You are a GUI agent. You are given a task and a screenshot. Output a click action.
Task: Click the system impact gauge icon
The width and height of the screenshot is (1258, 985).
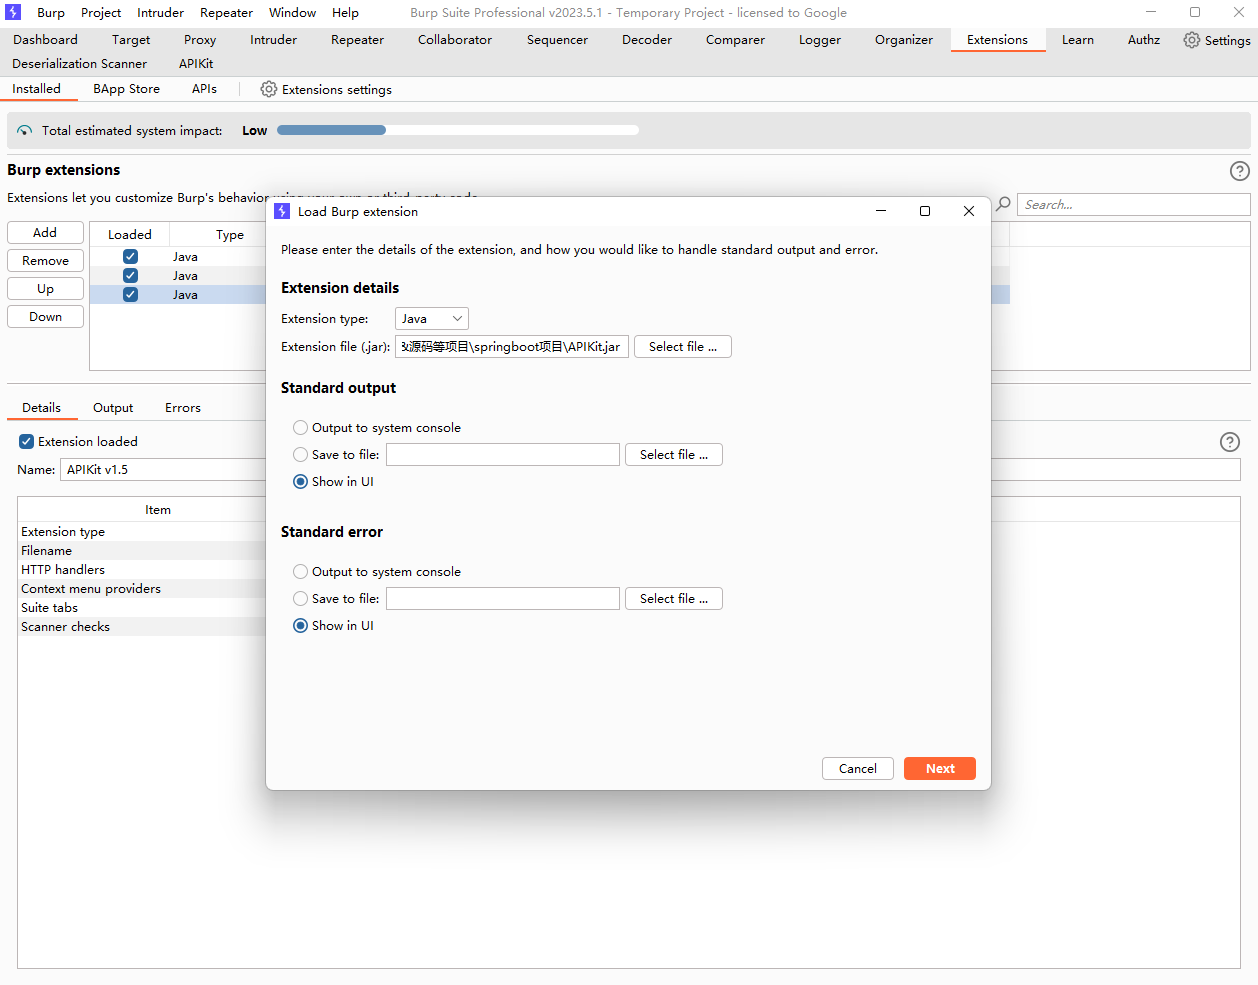pyautogui.click(x=25, y=131)
